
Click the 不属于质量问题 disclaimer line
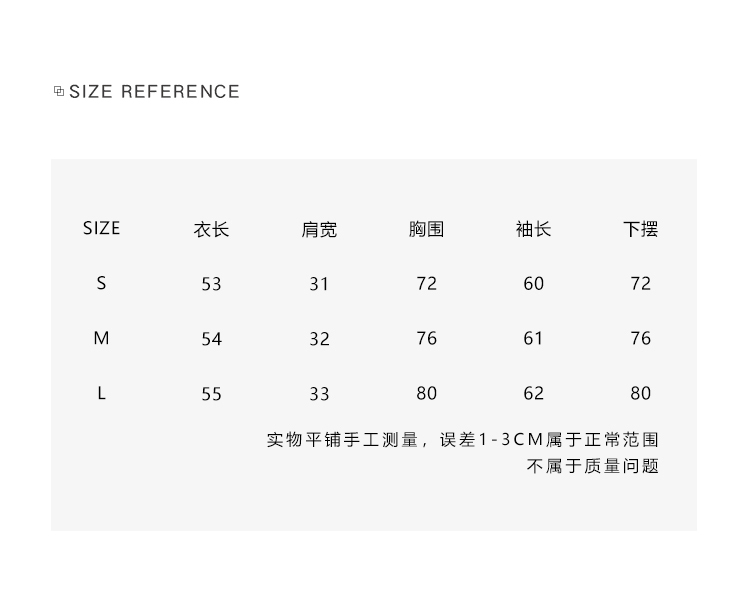pos(593,465)
